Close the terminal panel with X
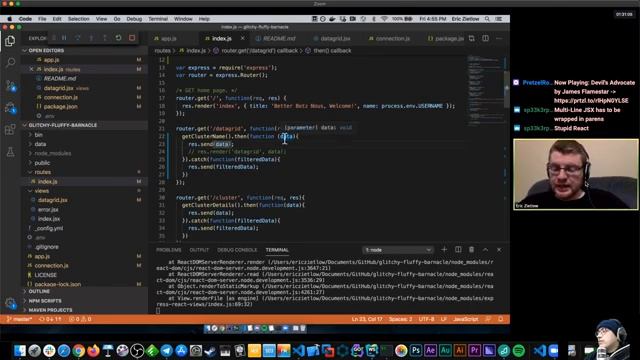 click(x=499, y=249)
